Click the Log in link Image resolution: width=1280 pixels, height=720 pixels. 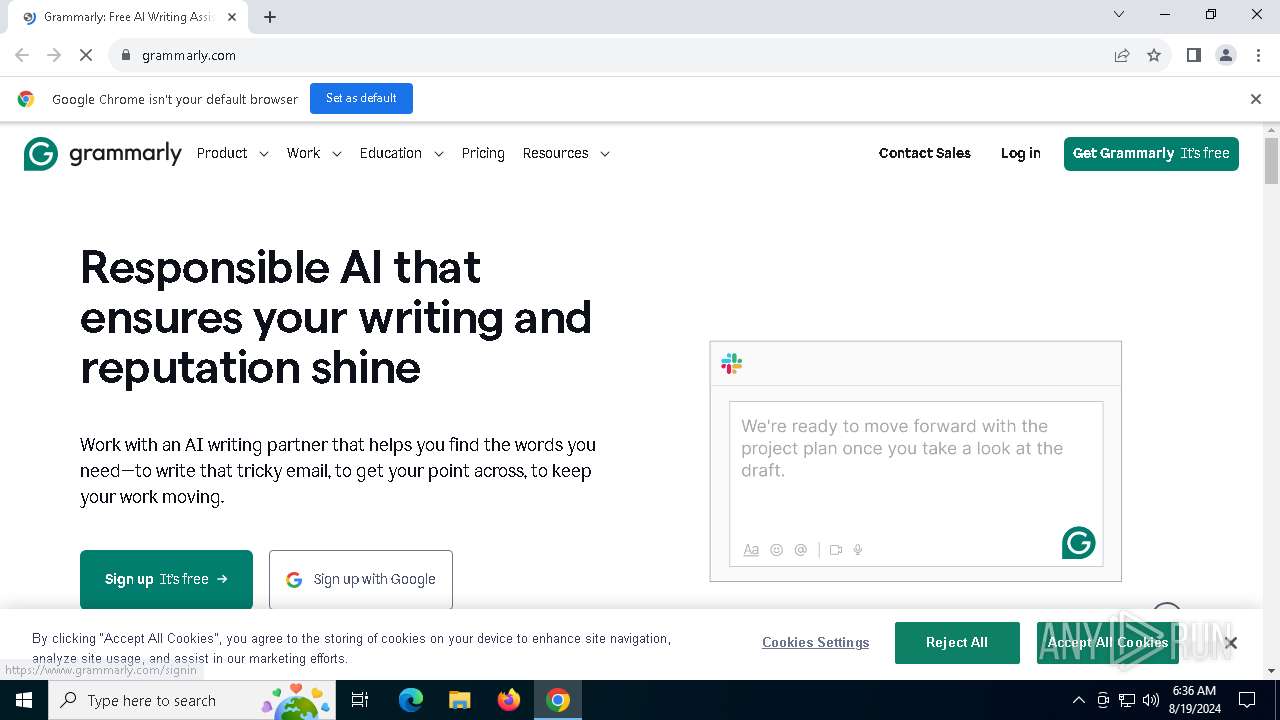[1020, 153]
